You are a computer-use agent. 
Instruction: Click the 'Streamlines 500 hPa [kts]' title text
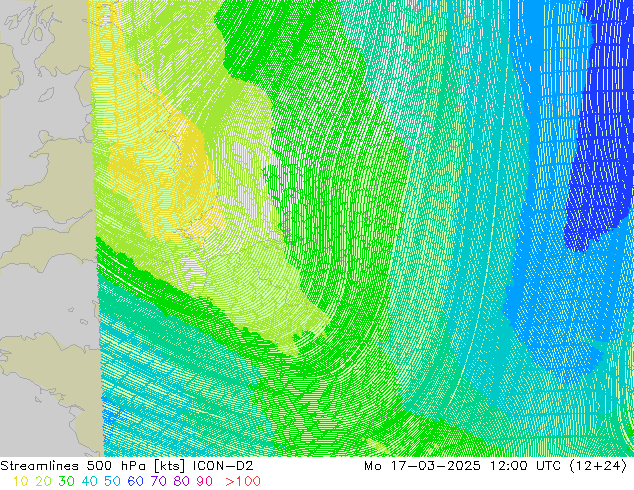click(x=93, y=466)
